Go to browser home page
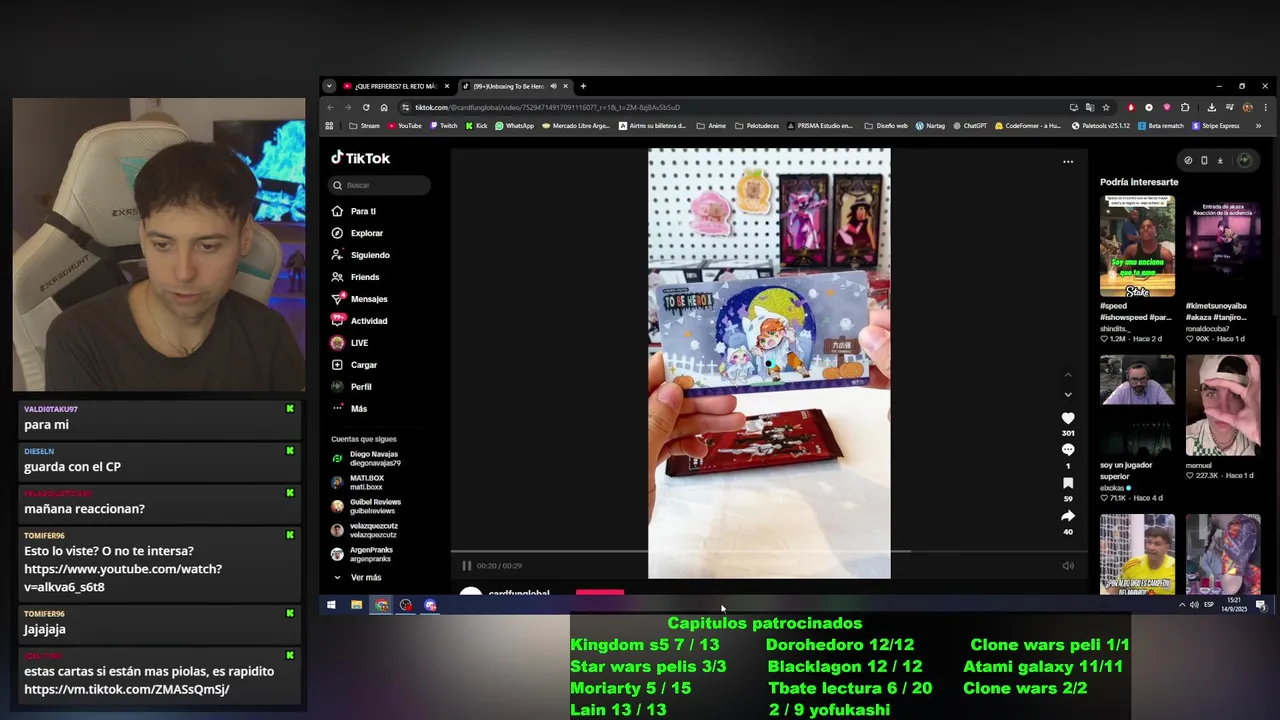This screenshot has height=720, width=1280. [384, 107]
